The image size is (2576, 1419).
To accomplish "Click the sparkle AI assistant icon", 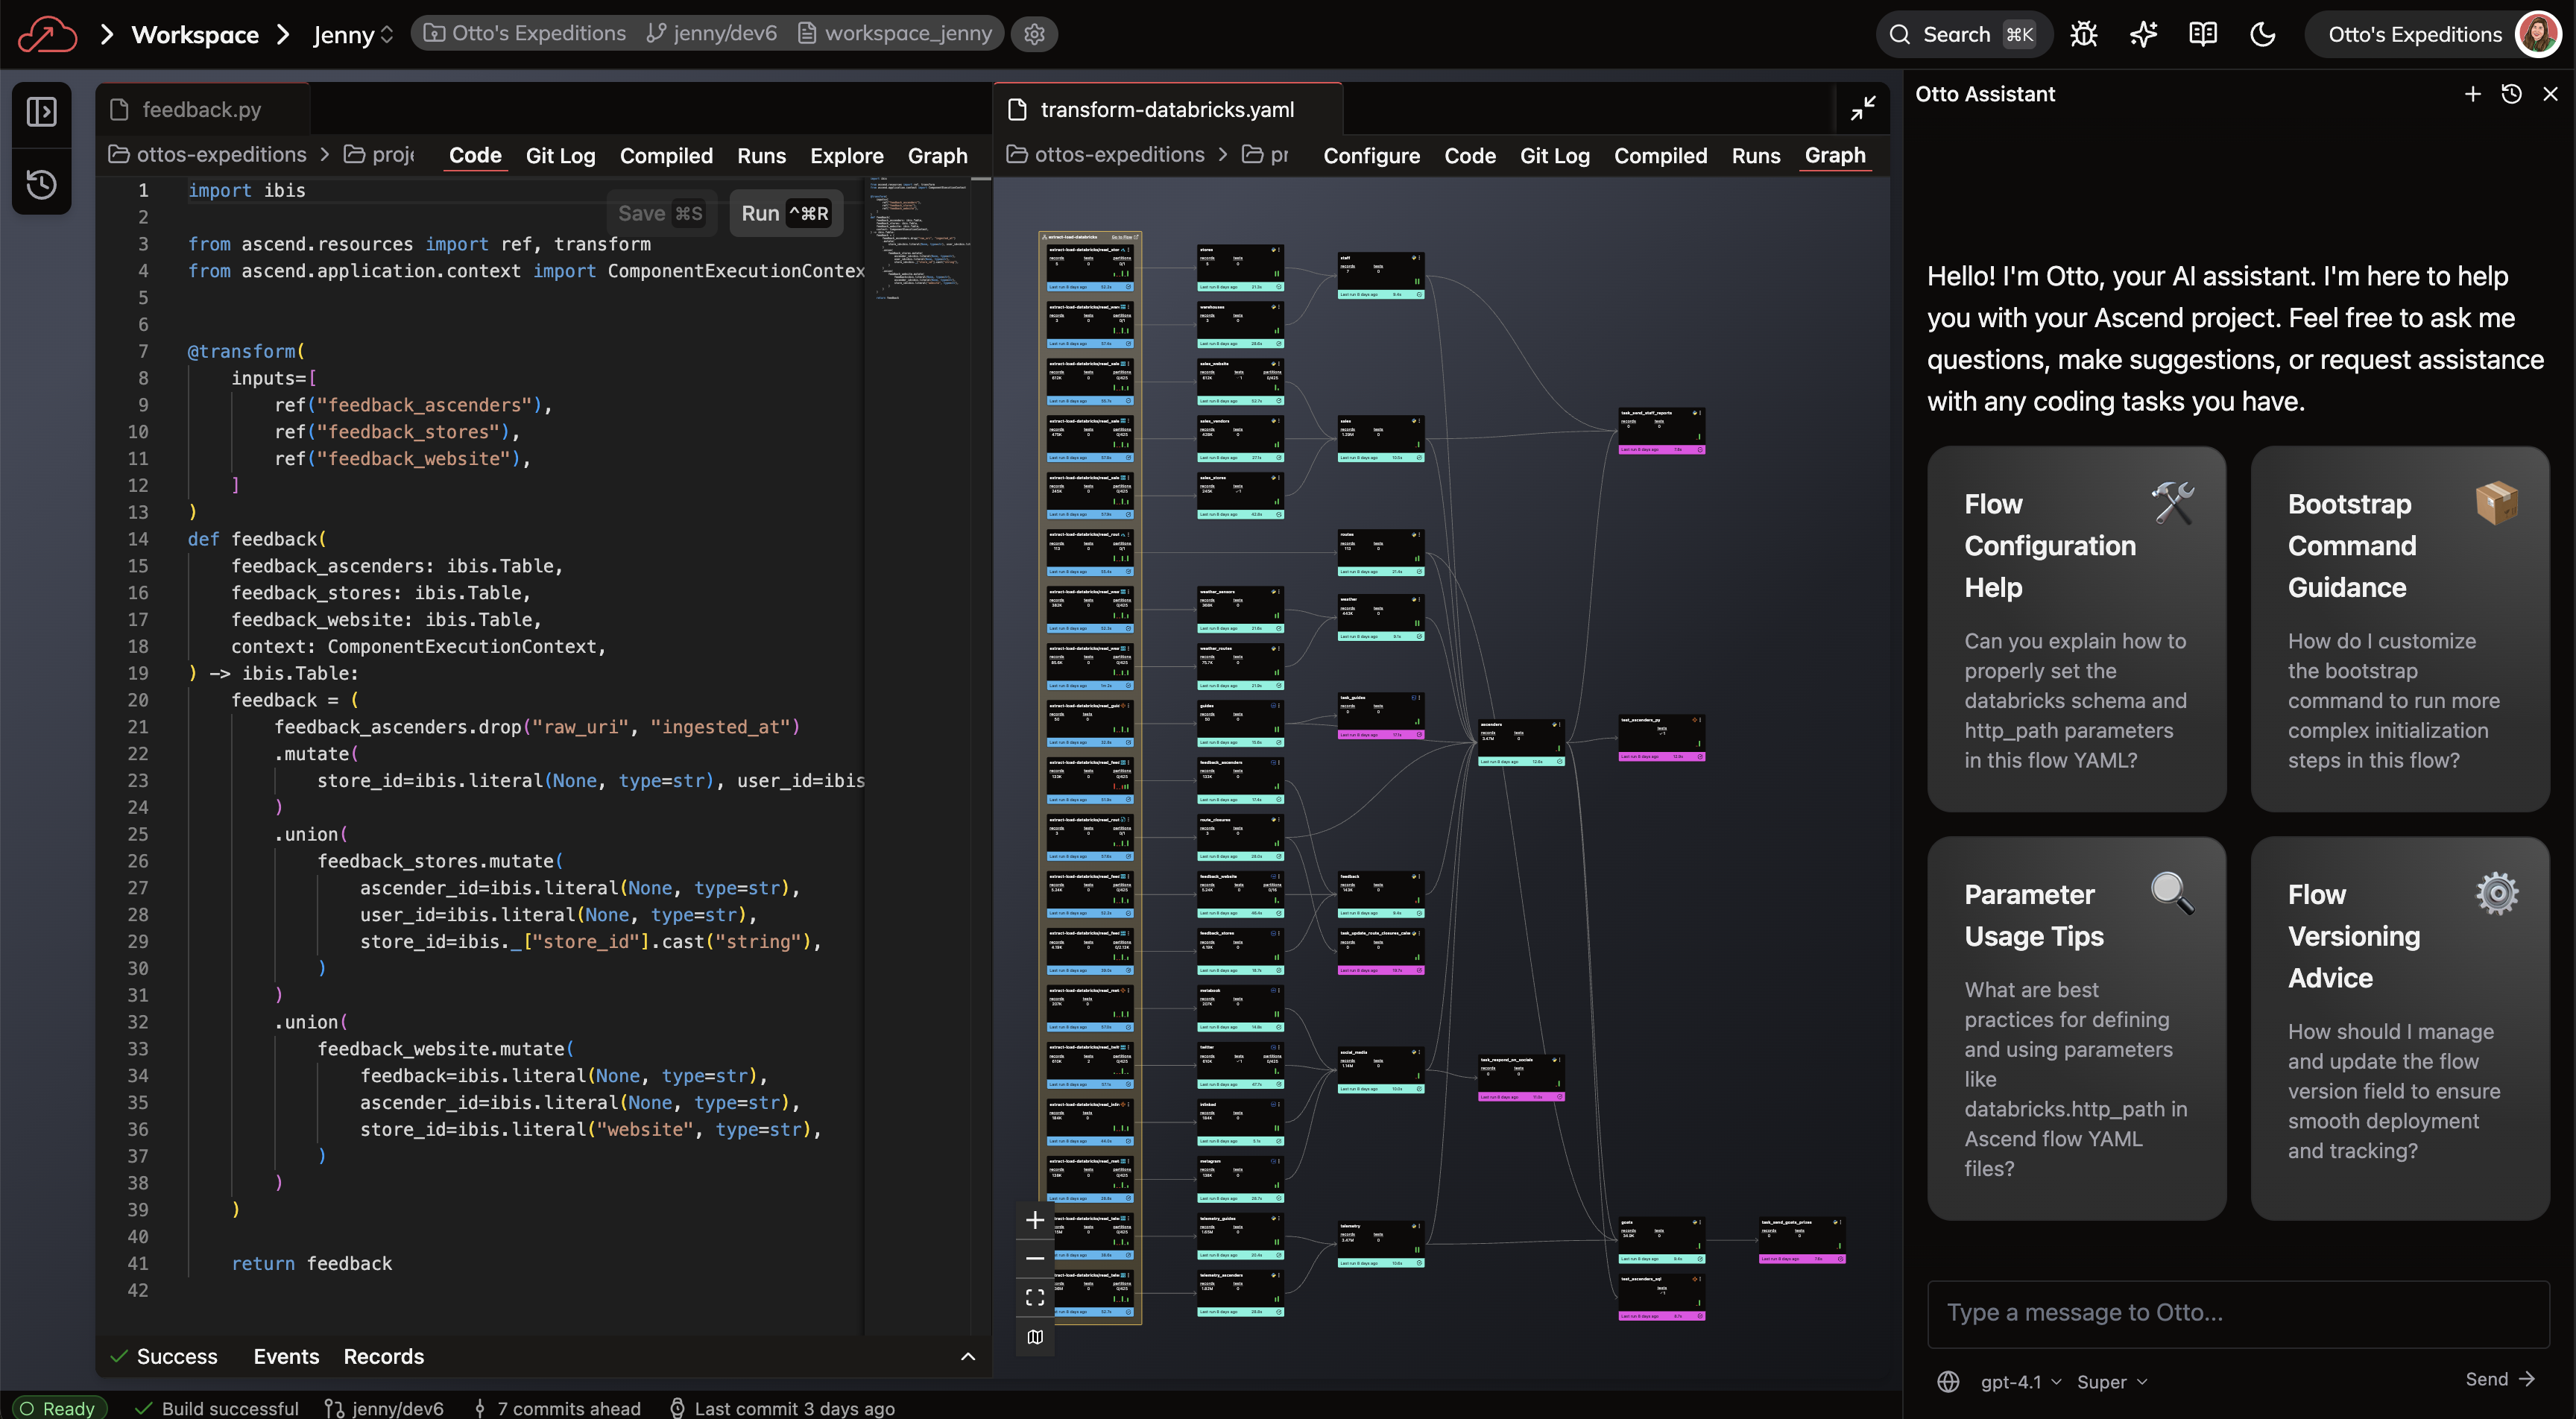I will coord(2143,34).
